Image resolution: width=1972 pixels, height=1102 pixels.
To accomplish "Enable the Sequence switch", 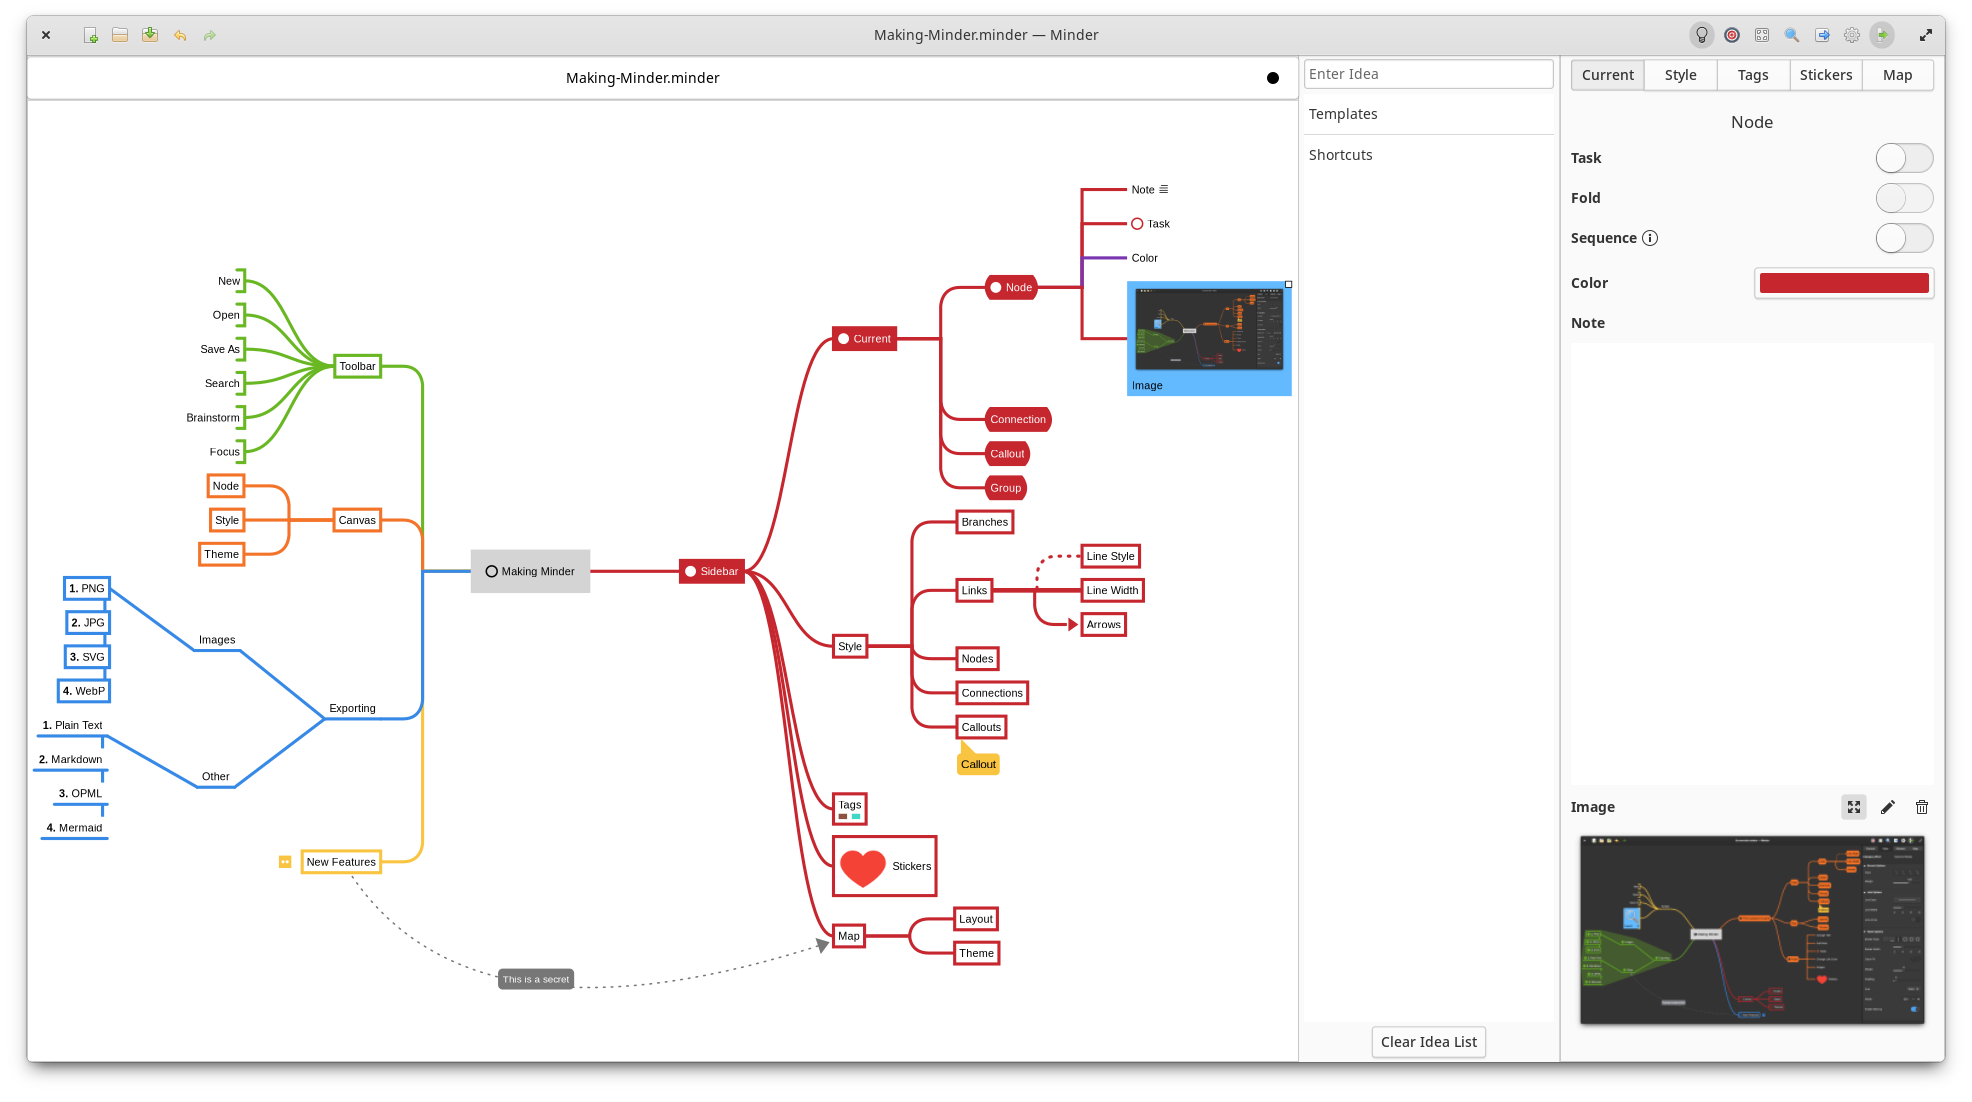I will (x=1904, y=238).
